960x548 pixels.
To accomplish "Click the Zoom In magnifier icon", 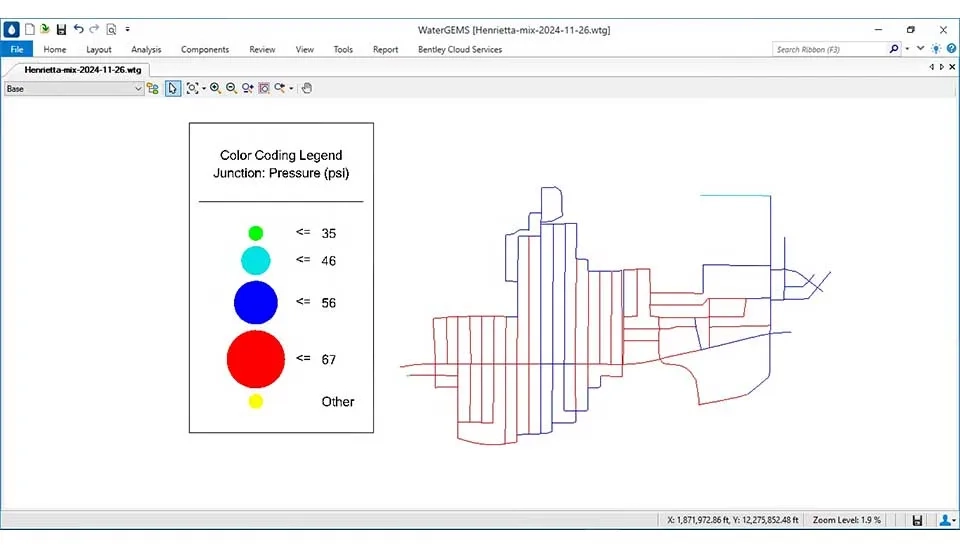I will (215, 88).
